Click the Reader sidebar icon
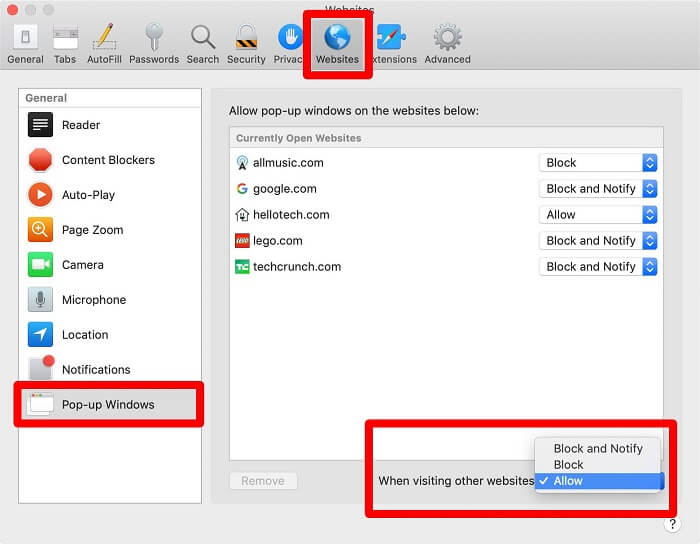Screen dimensions: 700x544 pyautogui.click(x=40, y=125)
